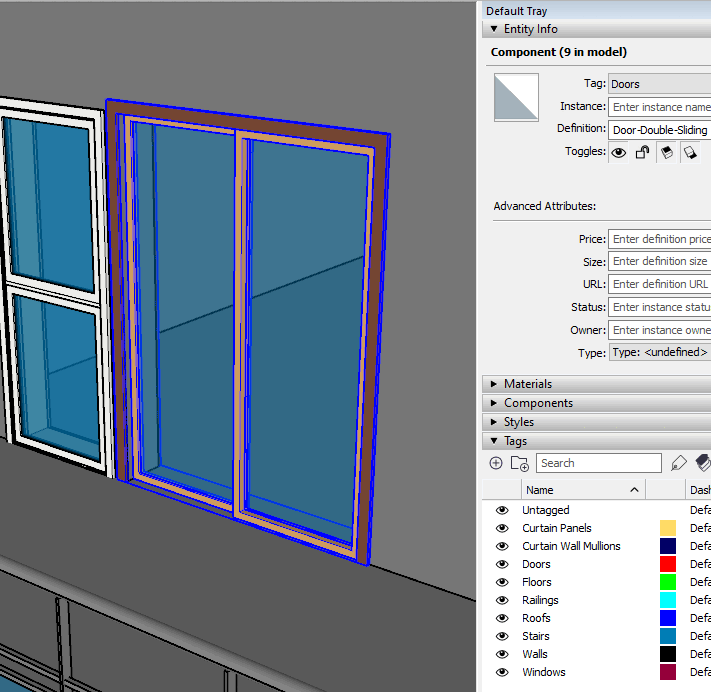Toggle the cast shadows icon
Image resolution: width=711 pixels, height=692 pixels.
[666, 152]
